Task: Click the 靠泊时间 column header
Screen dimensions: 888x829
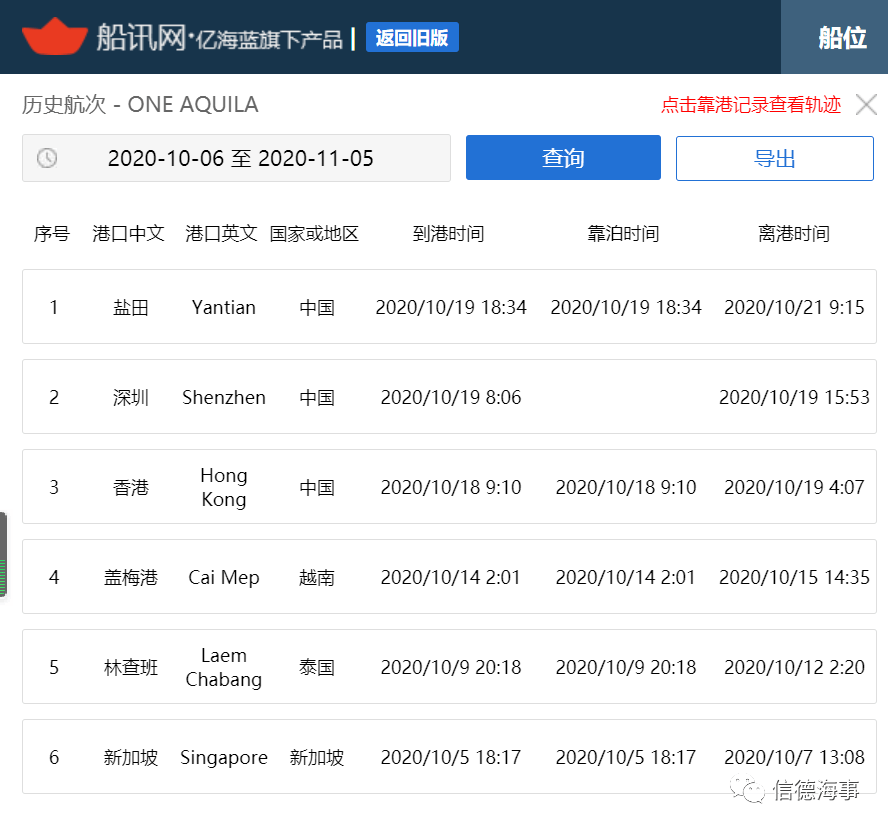Action: click(x=623, y=233)
